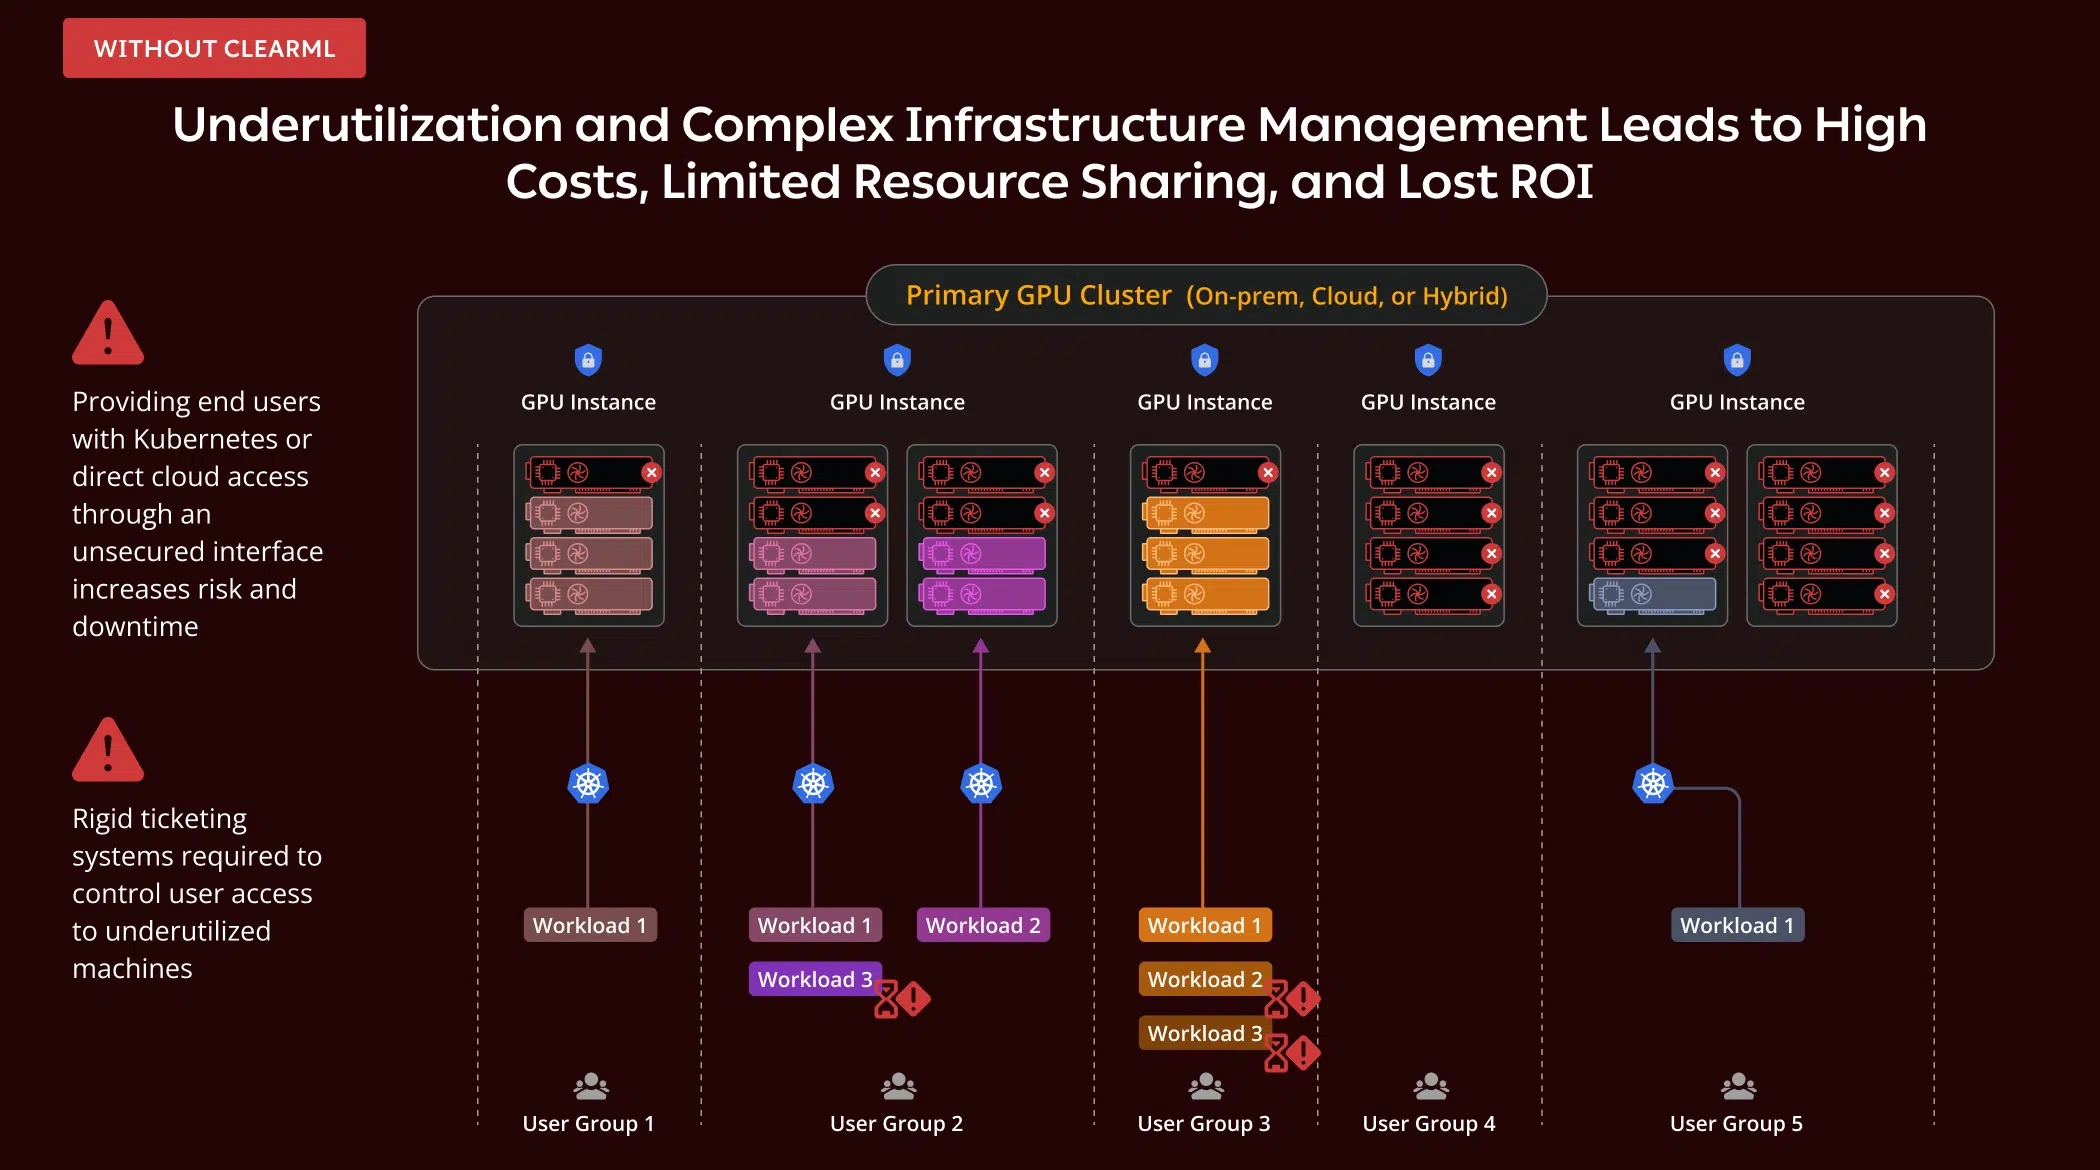This screenshot has height=1170, width=2100.
Task: Click the WITHOUT CLEARML red badge
Action: (214, 48)
